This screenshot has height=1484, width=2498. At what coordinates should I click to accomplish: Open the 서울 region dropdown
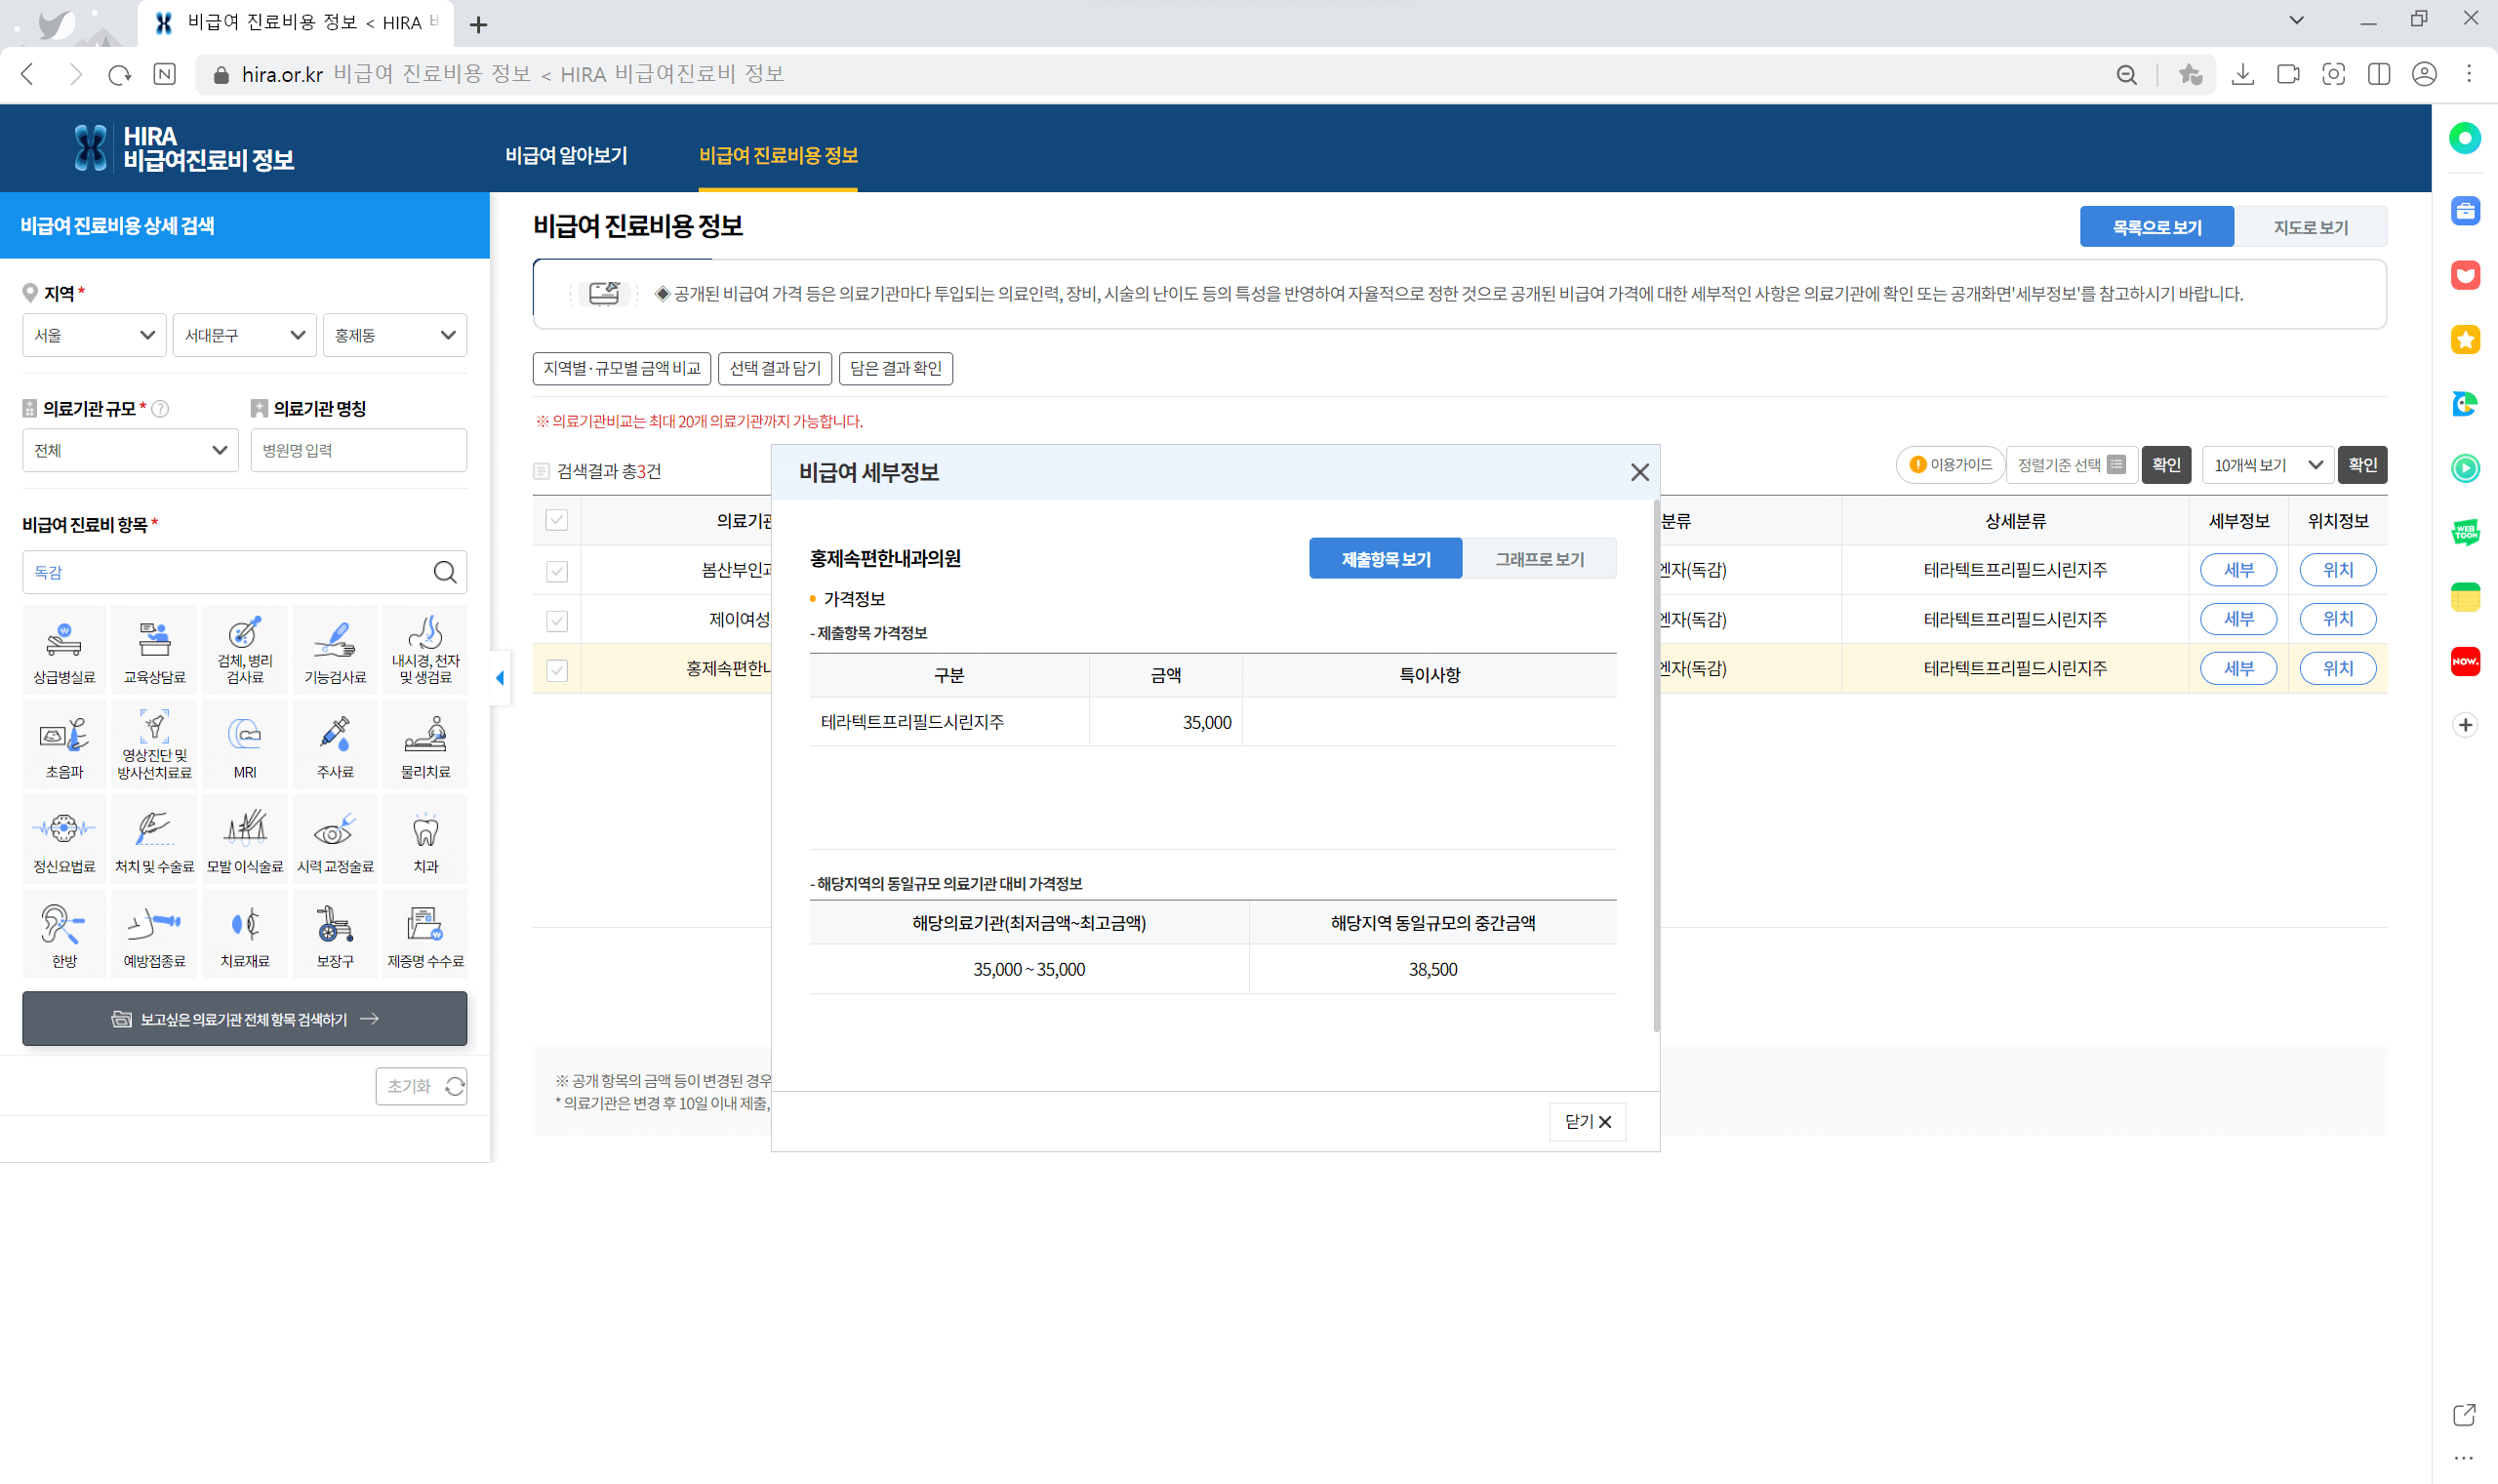(94, 335)
